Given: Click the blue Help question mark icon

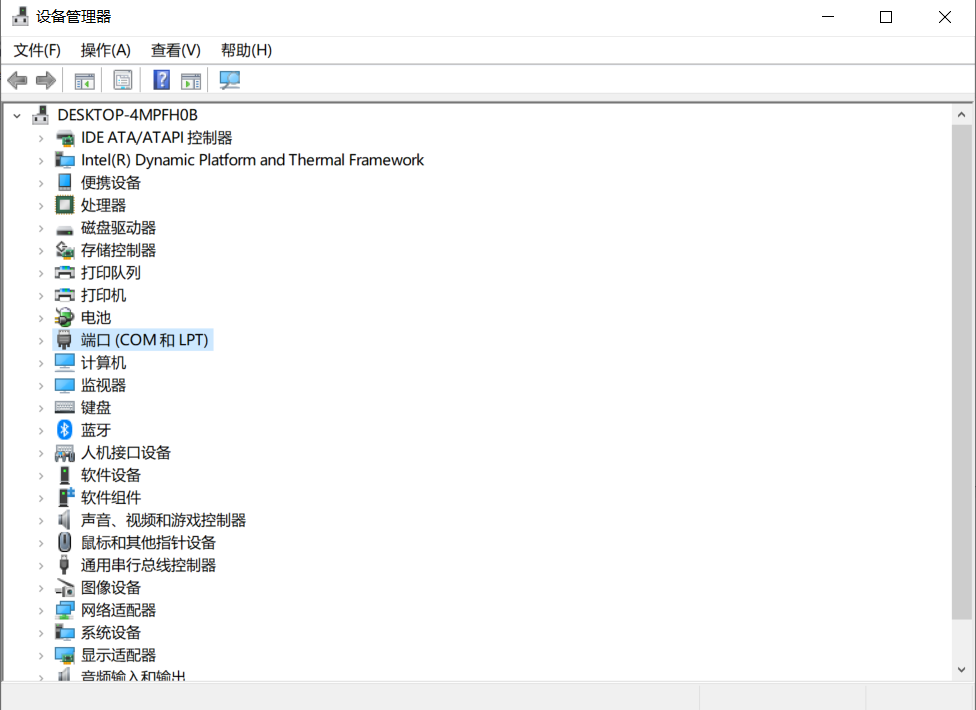Looking at the screenshot, I should tap(161, 80).
